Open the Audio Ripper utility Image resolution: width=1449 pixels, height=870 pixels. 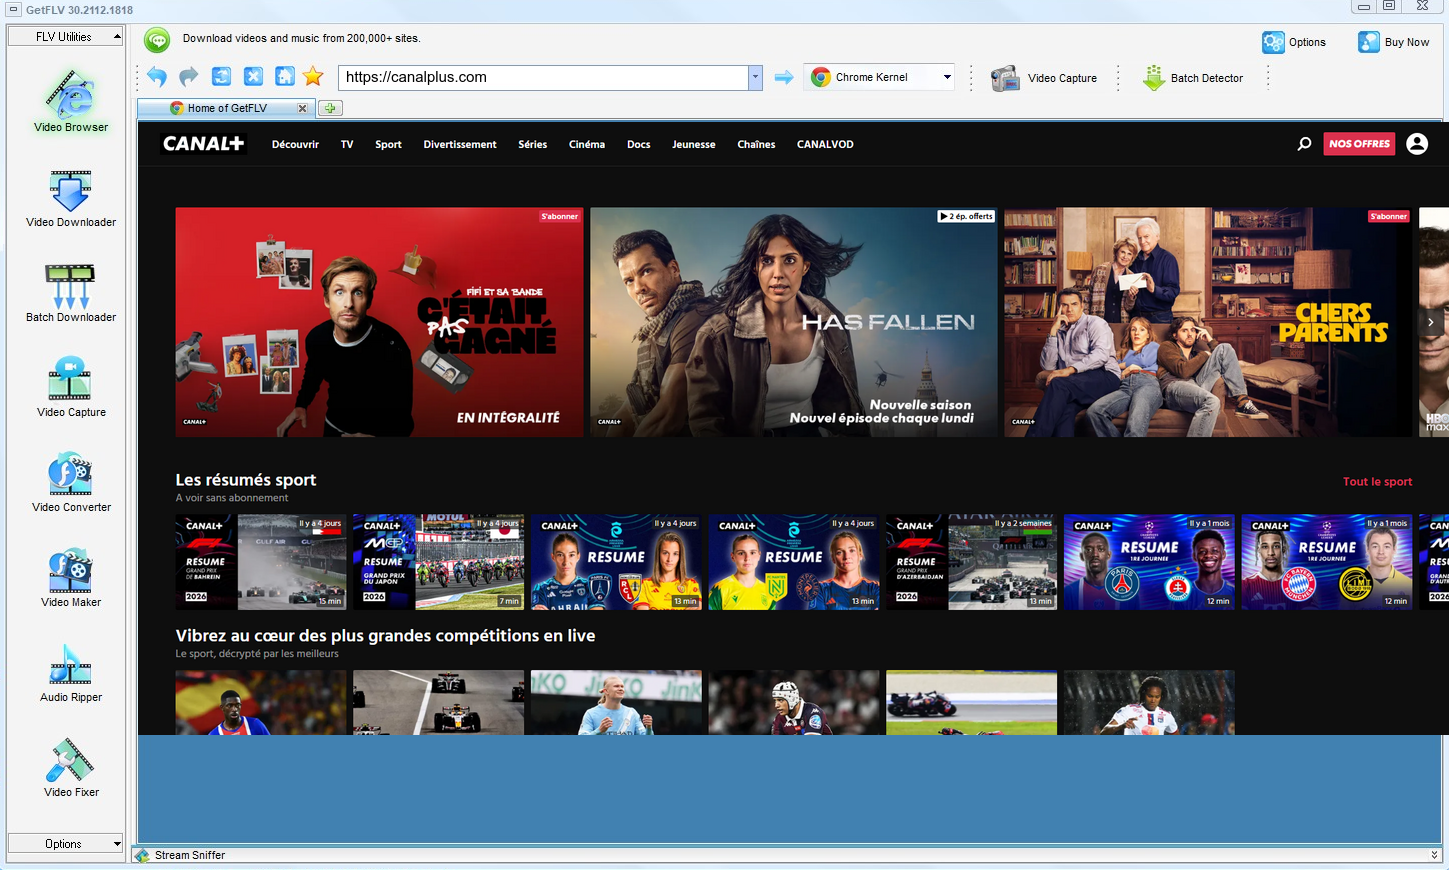pos(71,673)
